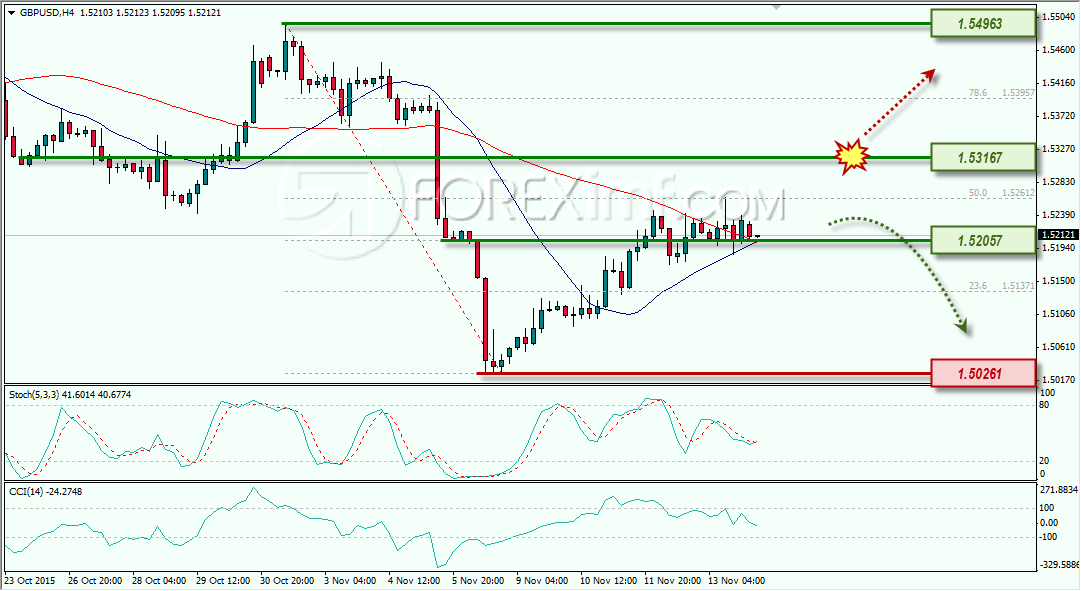Image resolution: width=1081 pixels, height=591 pixels.
Task: Click the 4 Nov 12:00 time label
Action: [x=414, y=581]
